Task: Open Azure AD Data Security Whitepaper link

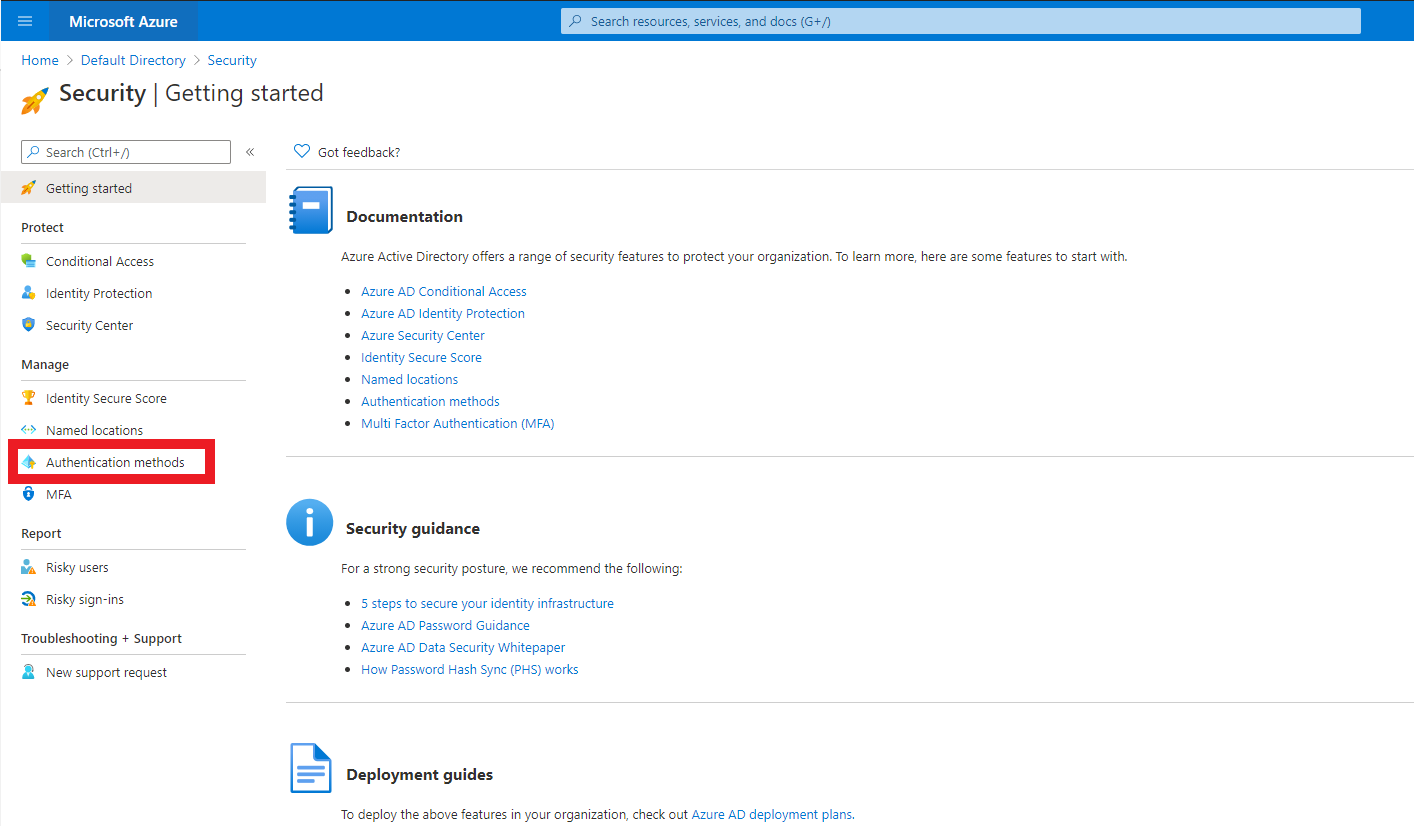Action: click(463, 647)
